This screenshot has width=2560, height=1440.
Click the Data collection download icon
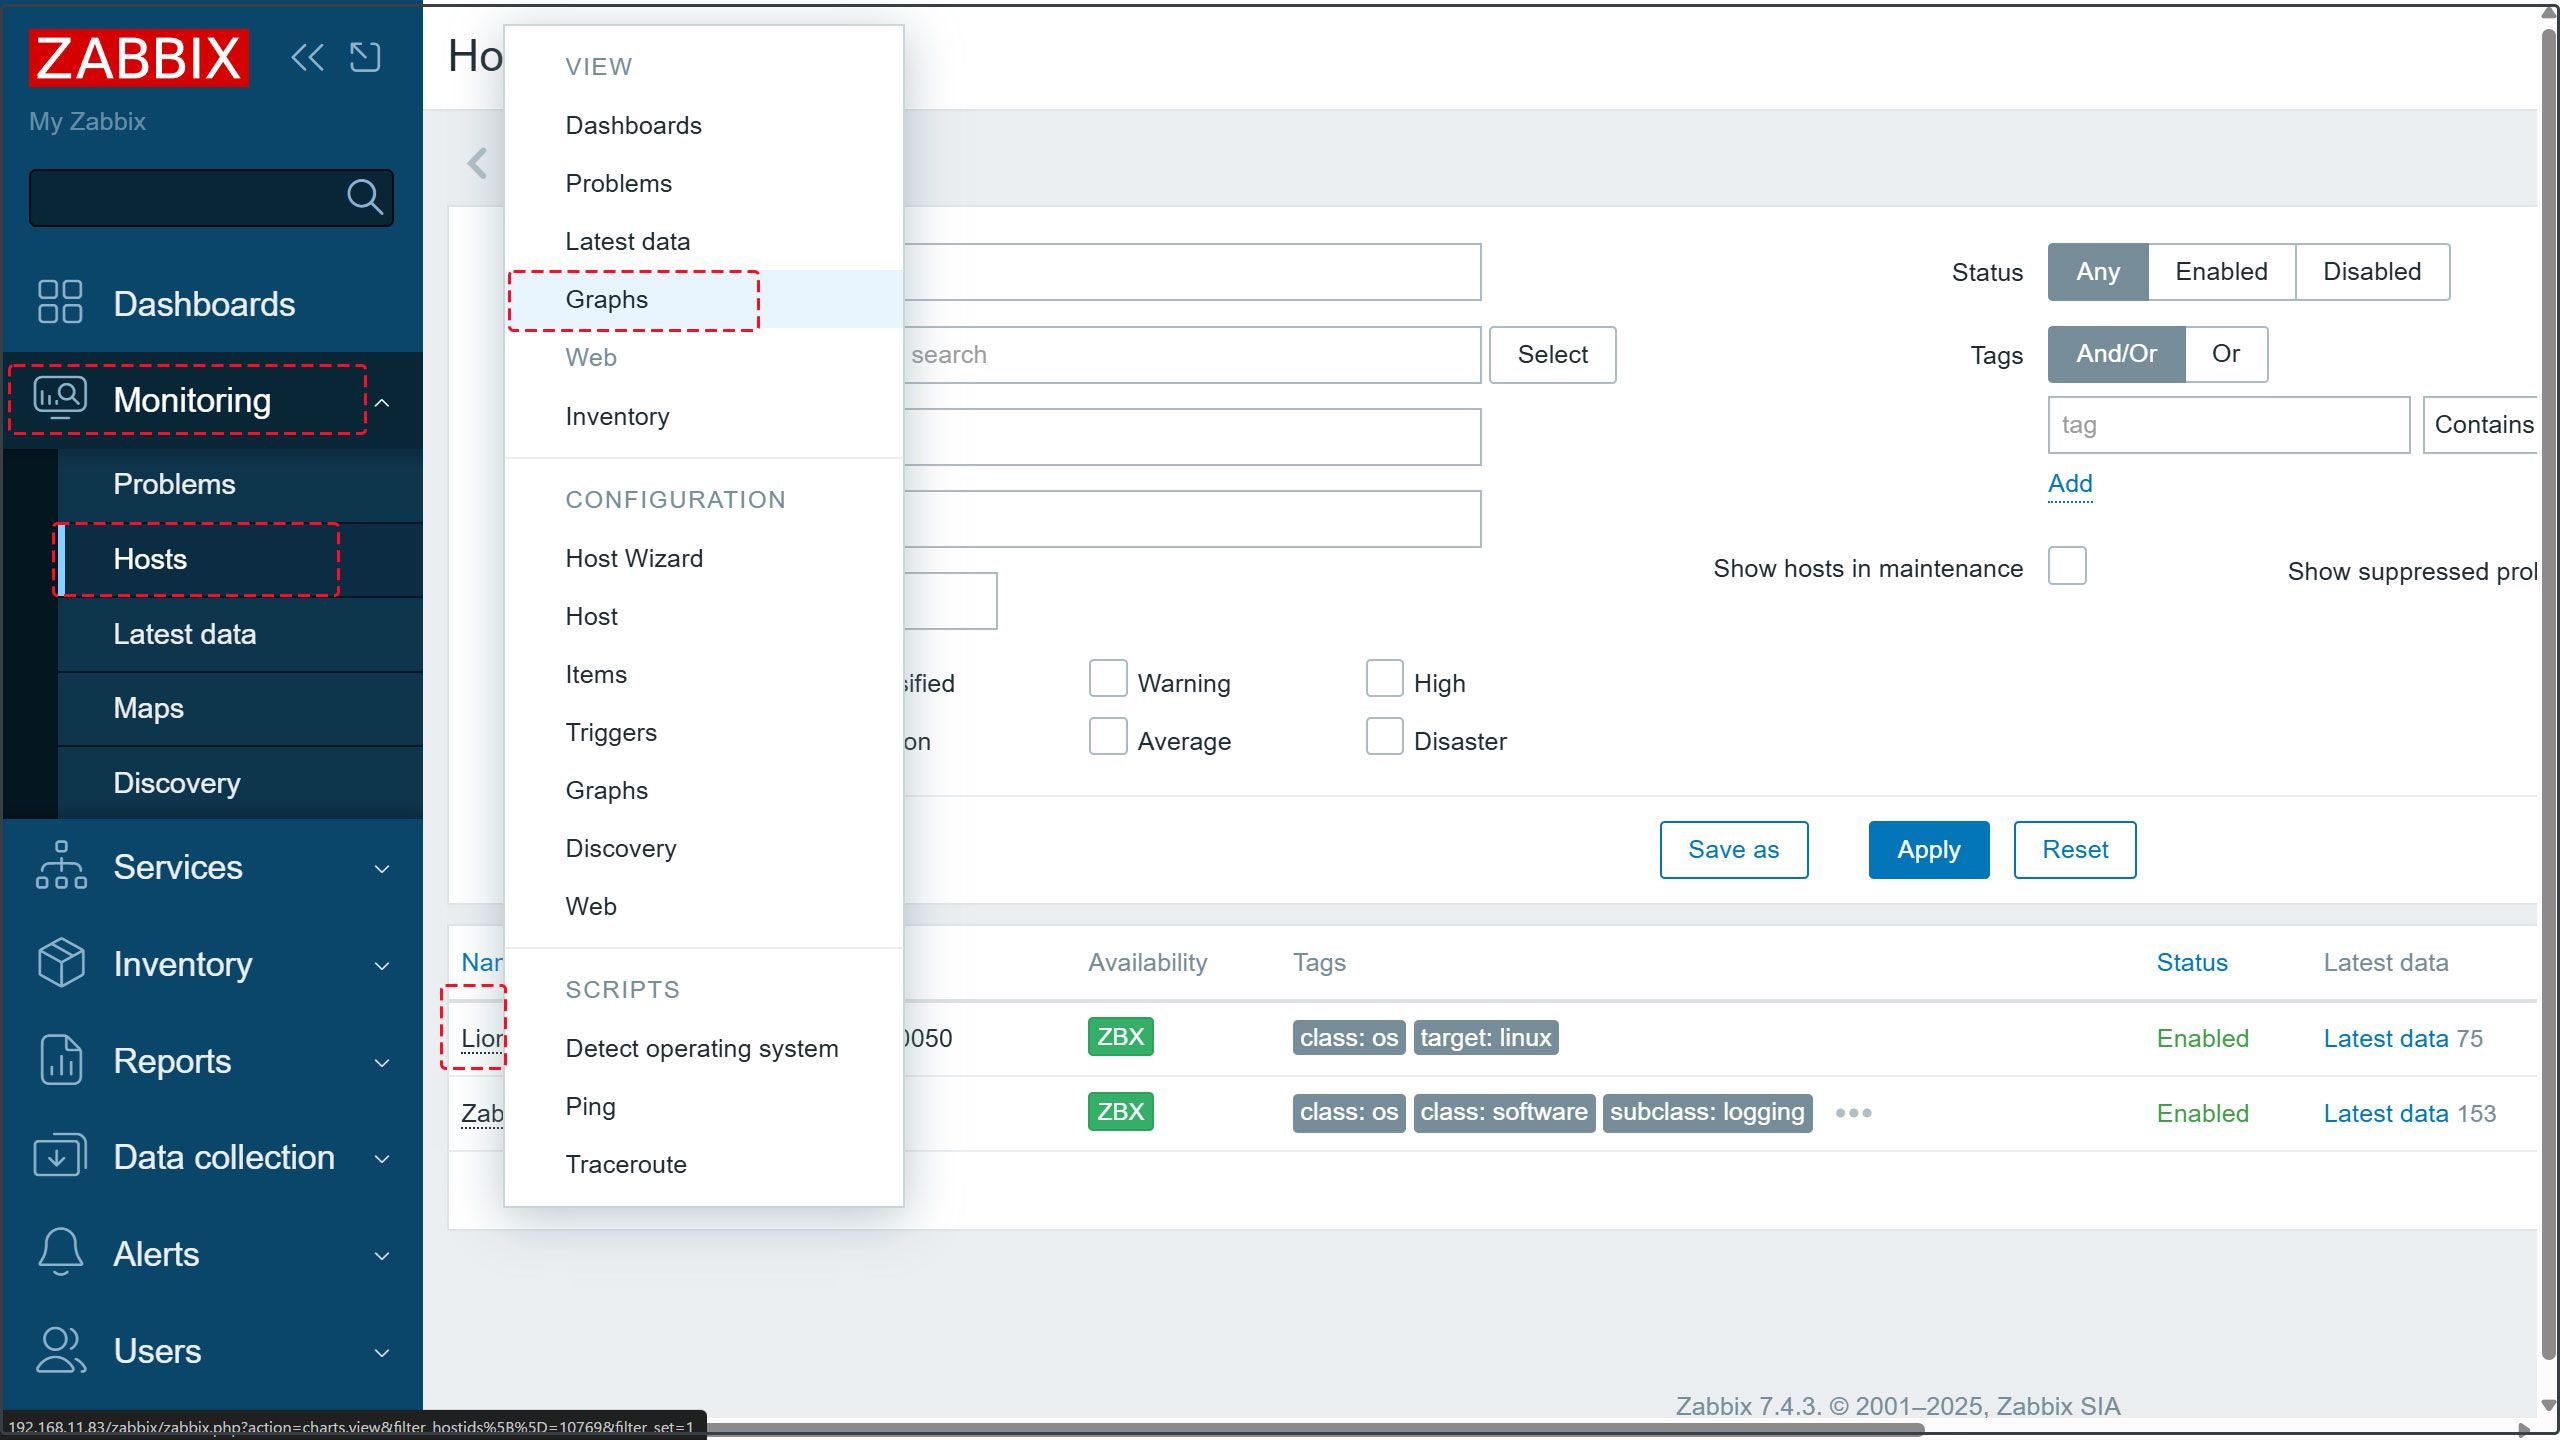click(x=60, y=1156)
